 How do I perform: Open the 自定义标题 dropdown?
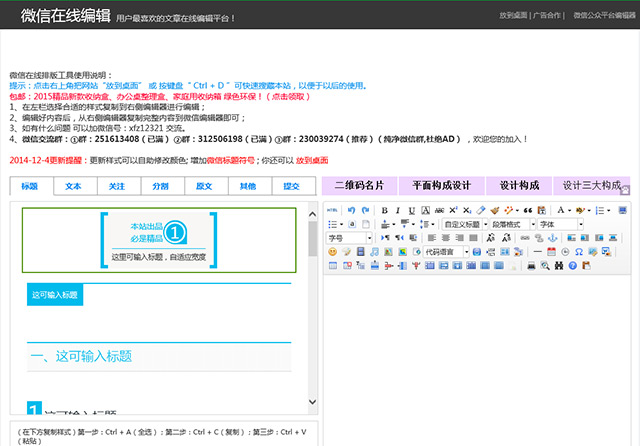(465, 224)
